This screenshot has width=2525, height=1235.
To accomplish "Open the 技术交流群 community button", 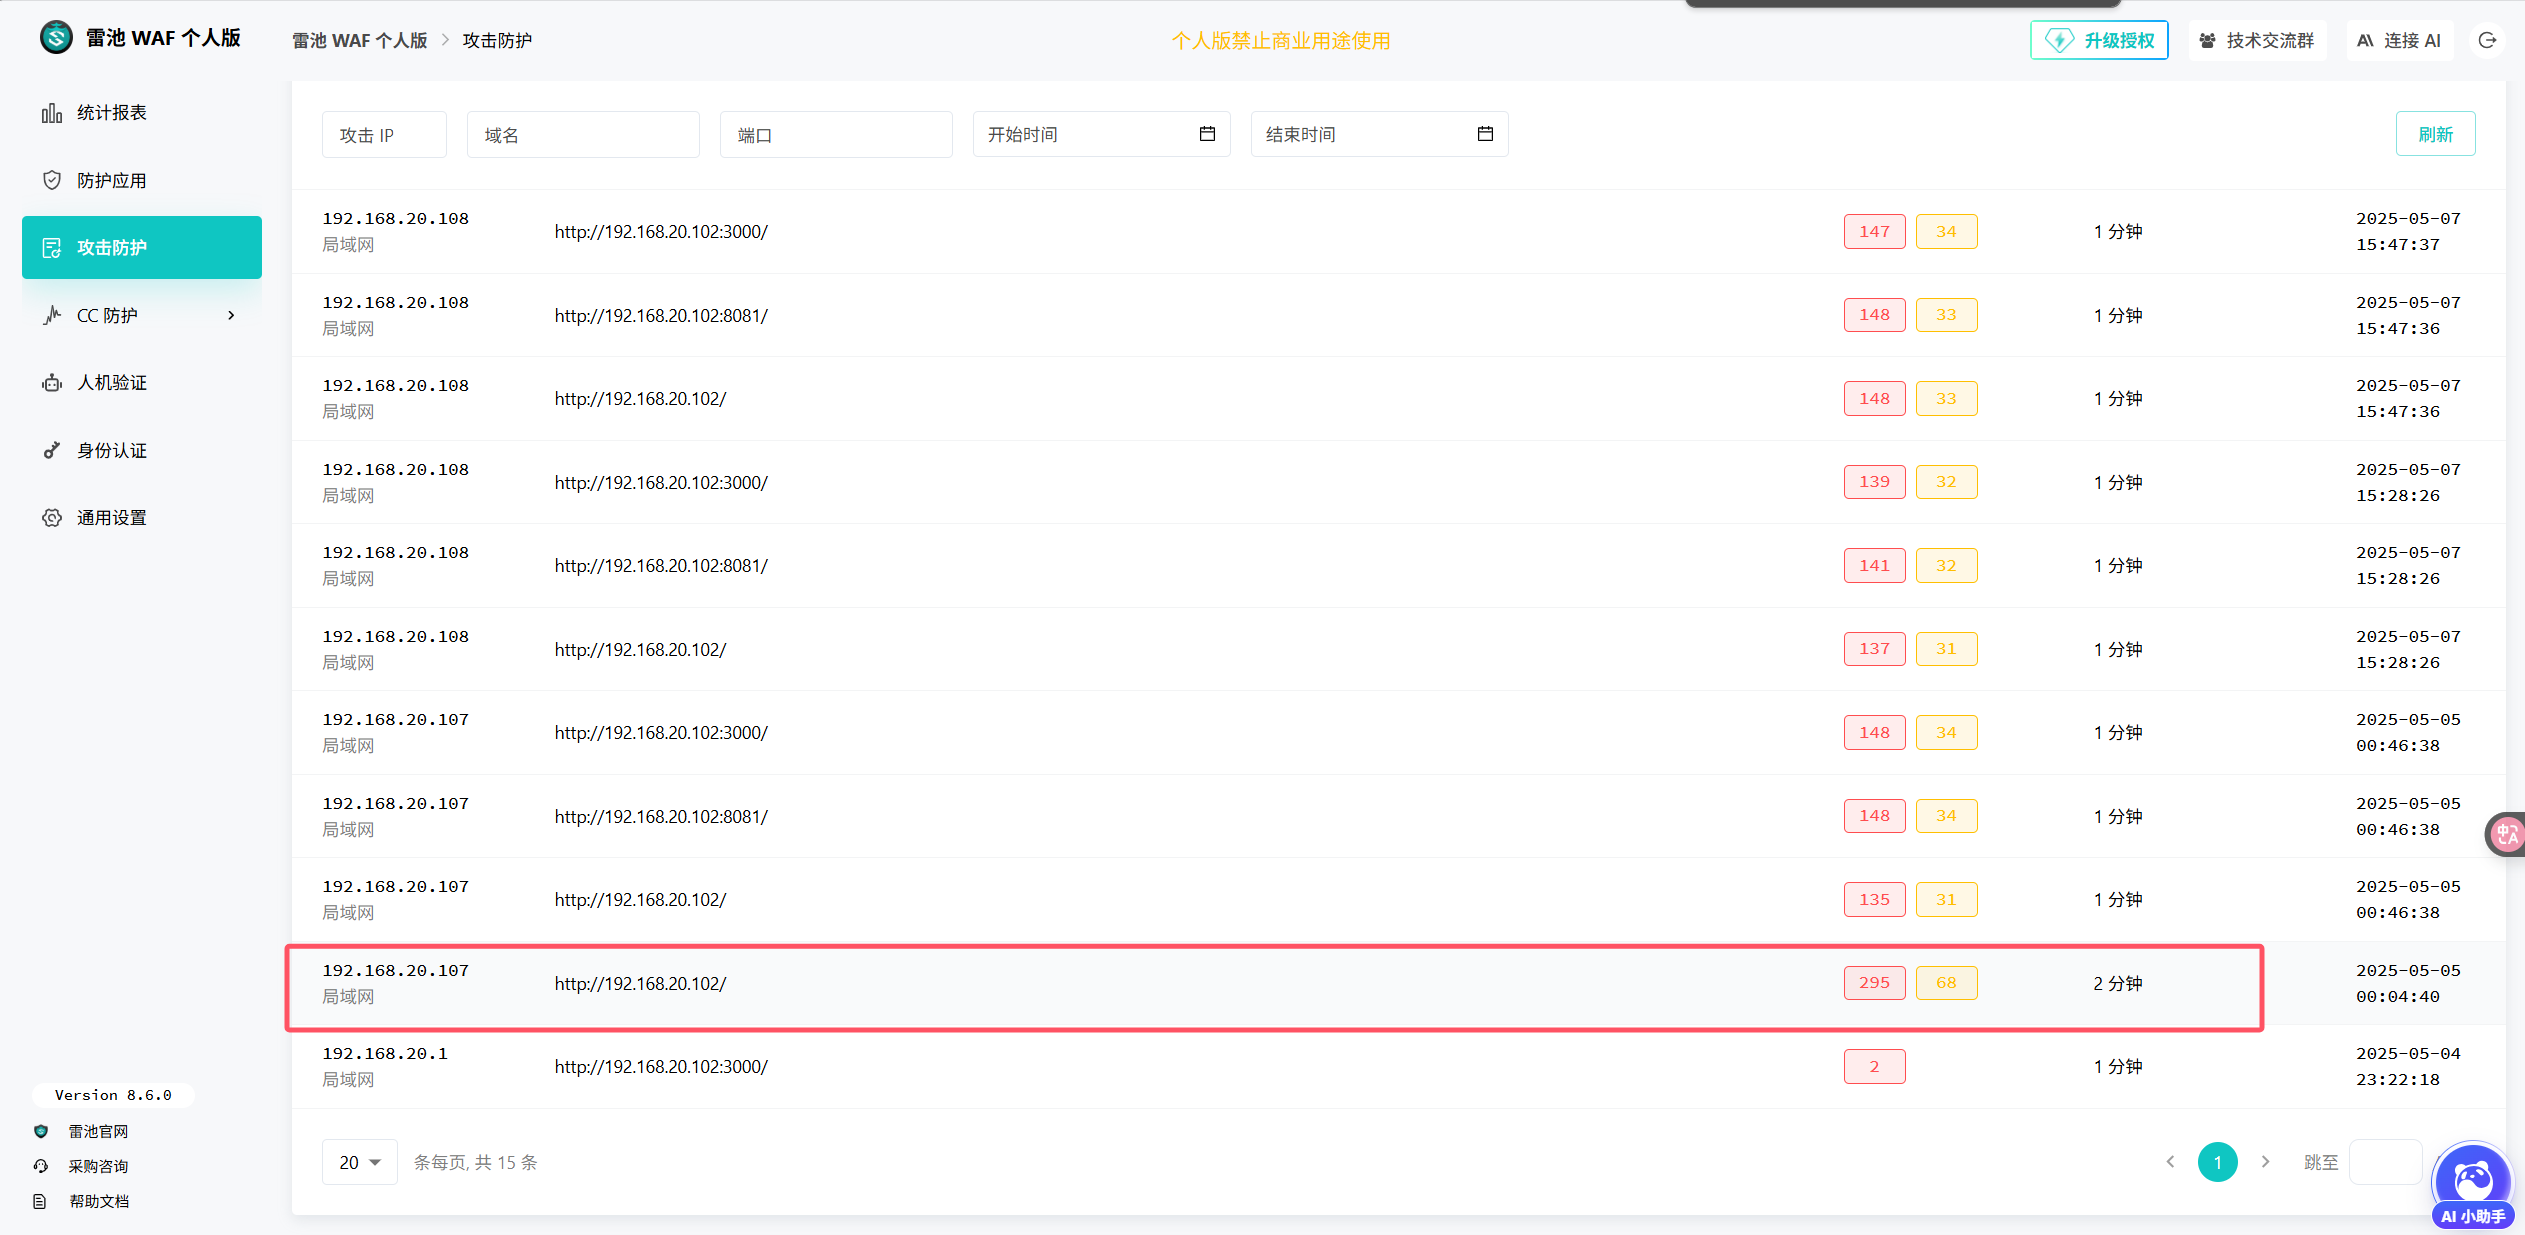I will click(x=2257, y=41).
